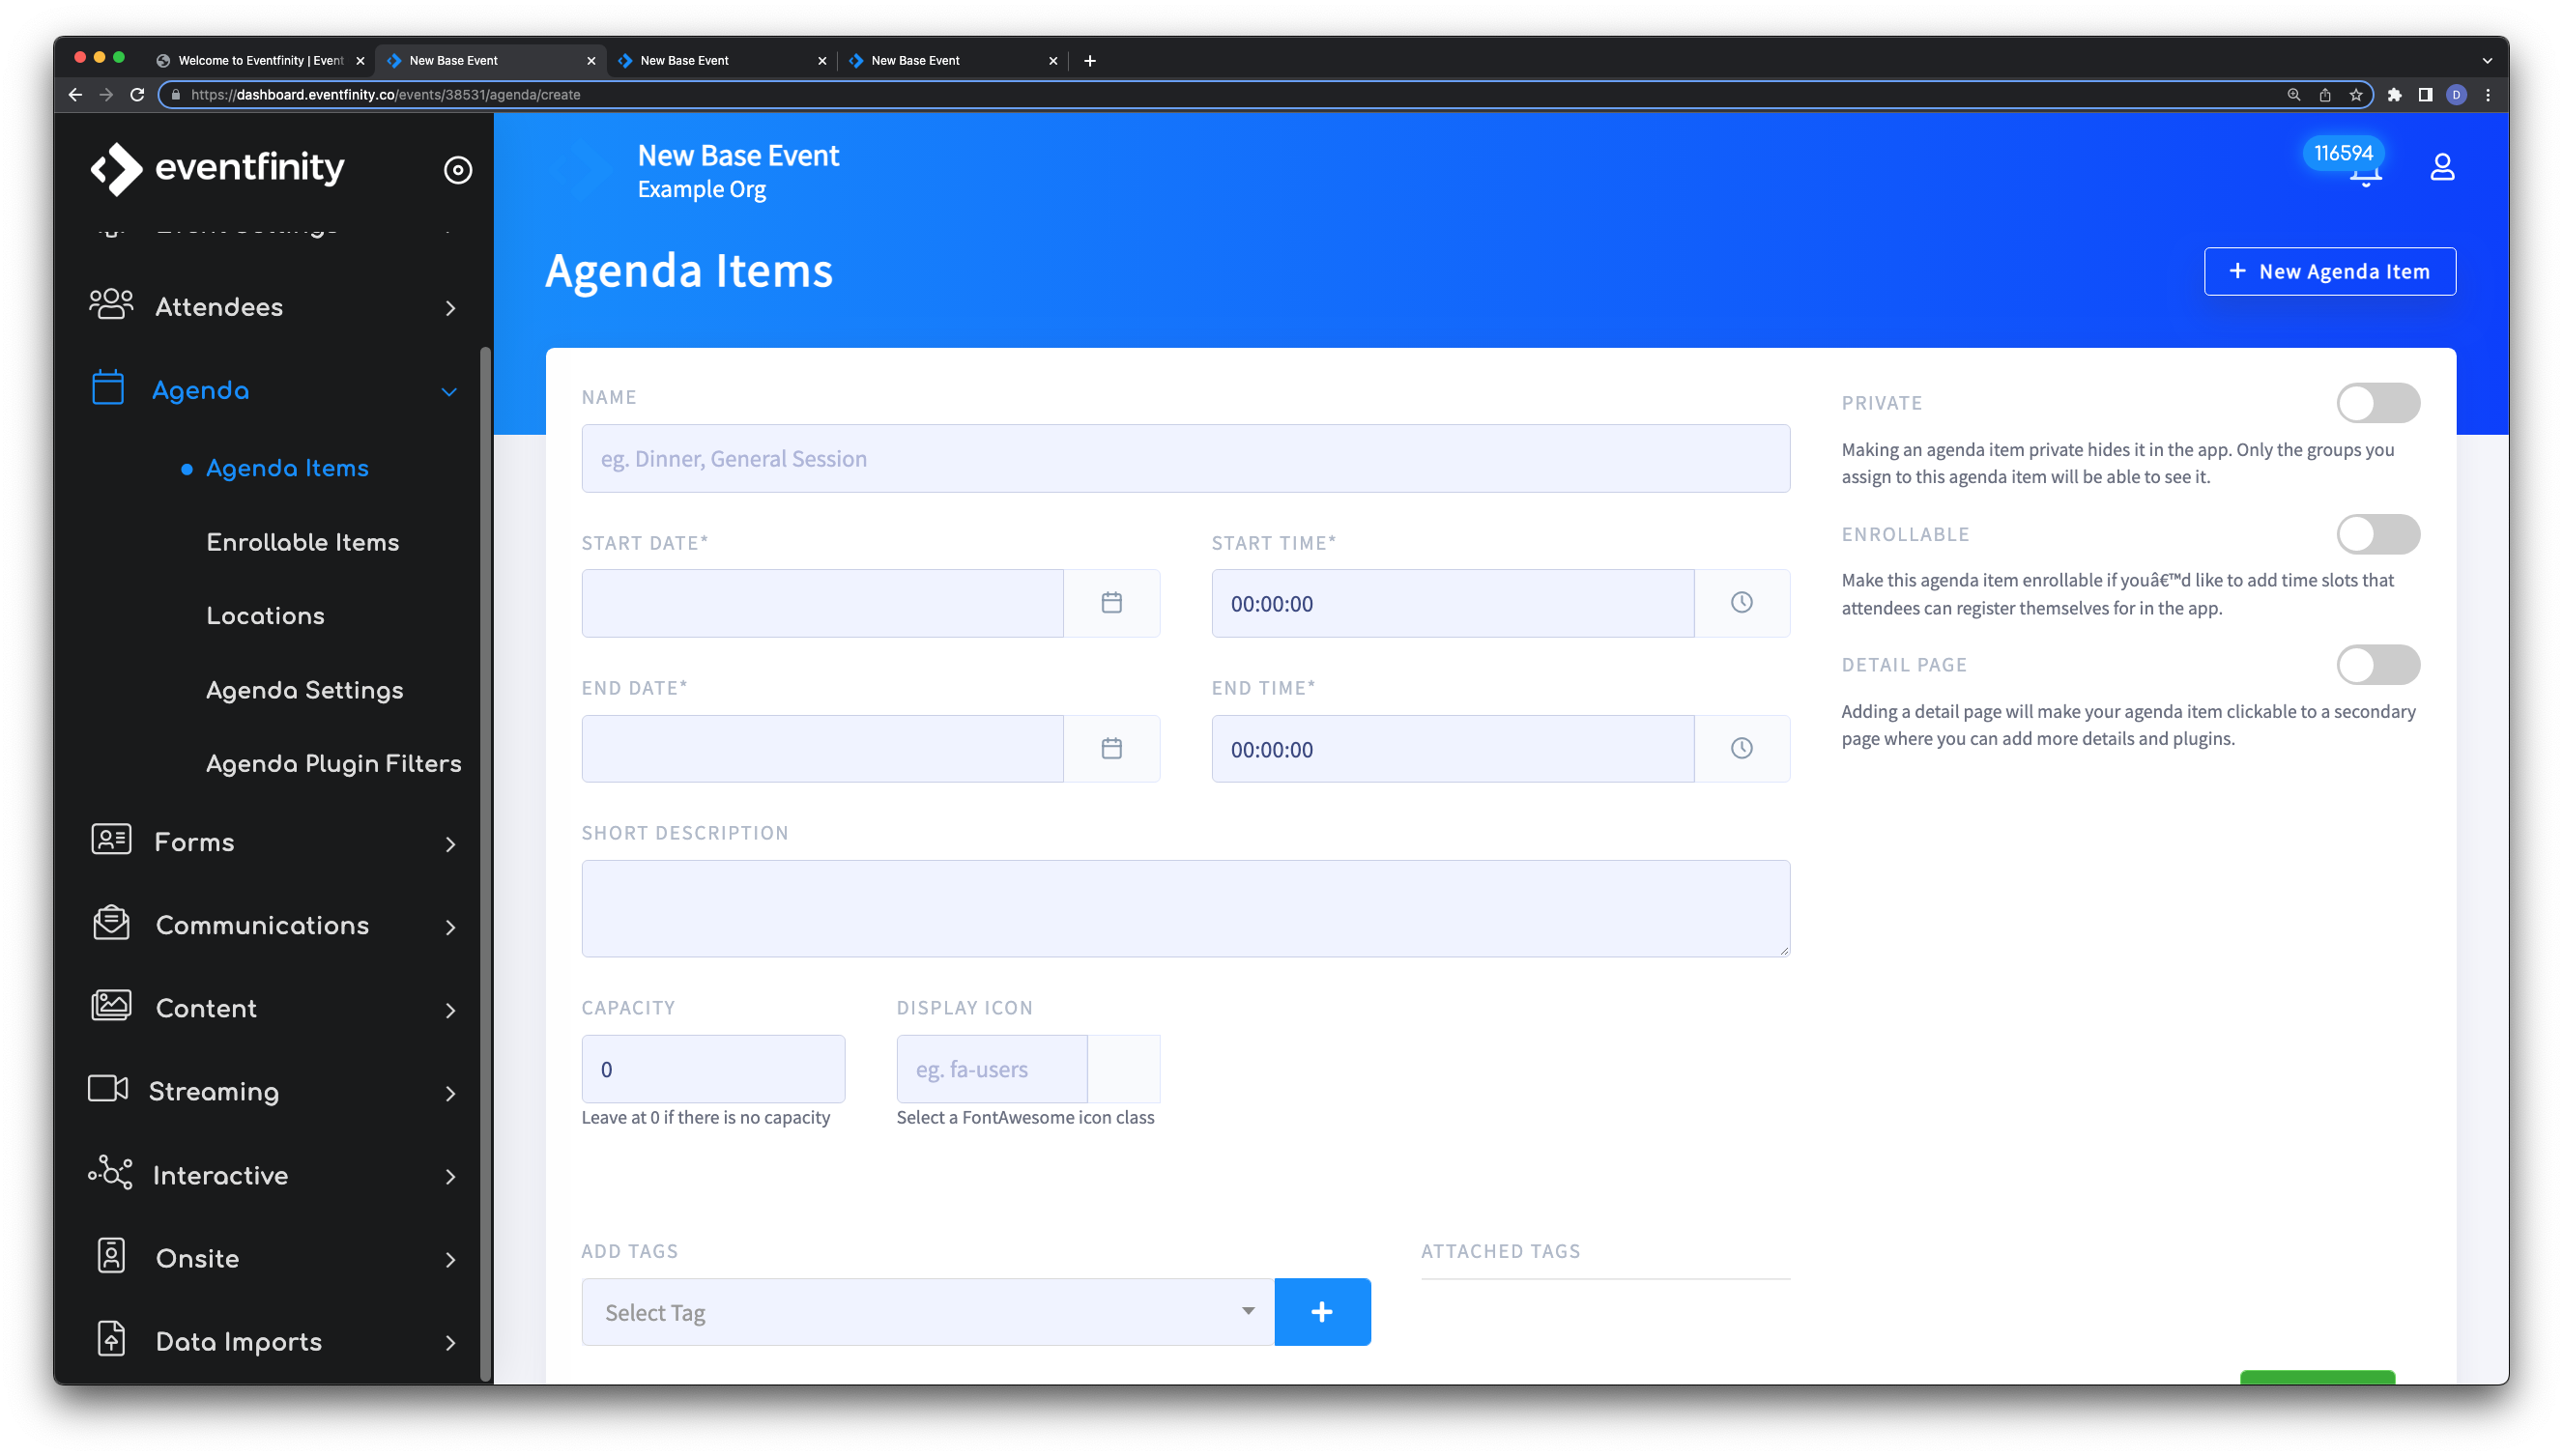Screen dimensions: 2563x1456
Task: Focus the End Time input field
Action: pos(1453,749)
